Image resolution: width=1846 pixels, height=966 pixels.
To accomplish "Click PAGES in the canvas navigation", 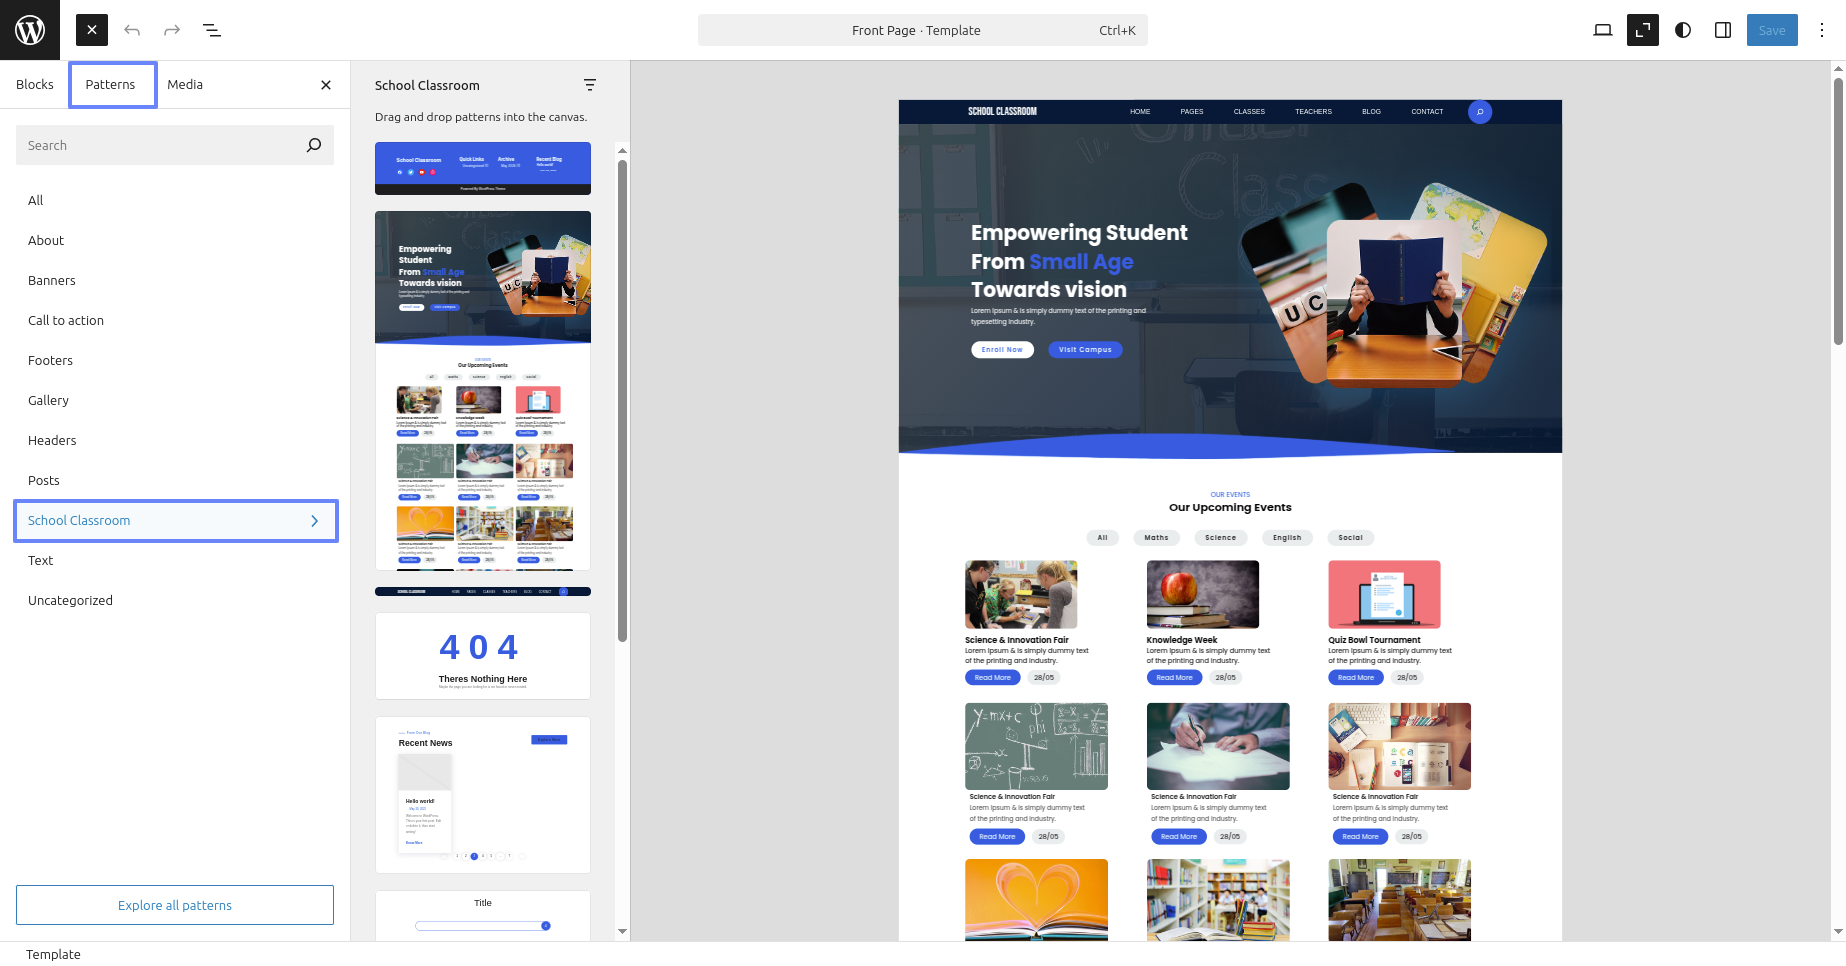I will (x=1192, y=112).
